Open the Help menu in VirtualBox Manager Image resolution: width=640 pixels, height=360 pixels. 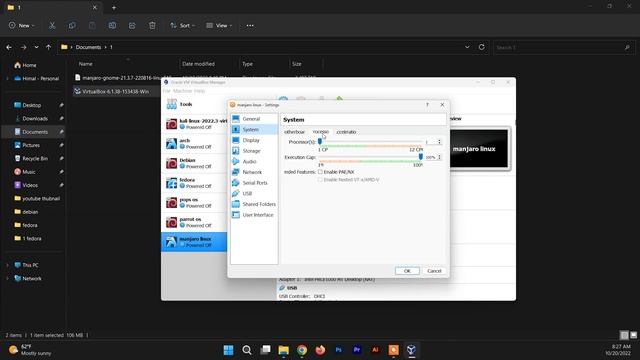click(200, 91)
